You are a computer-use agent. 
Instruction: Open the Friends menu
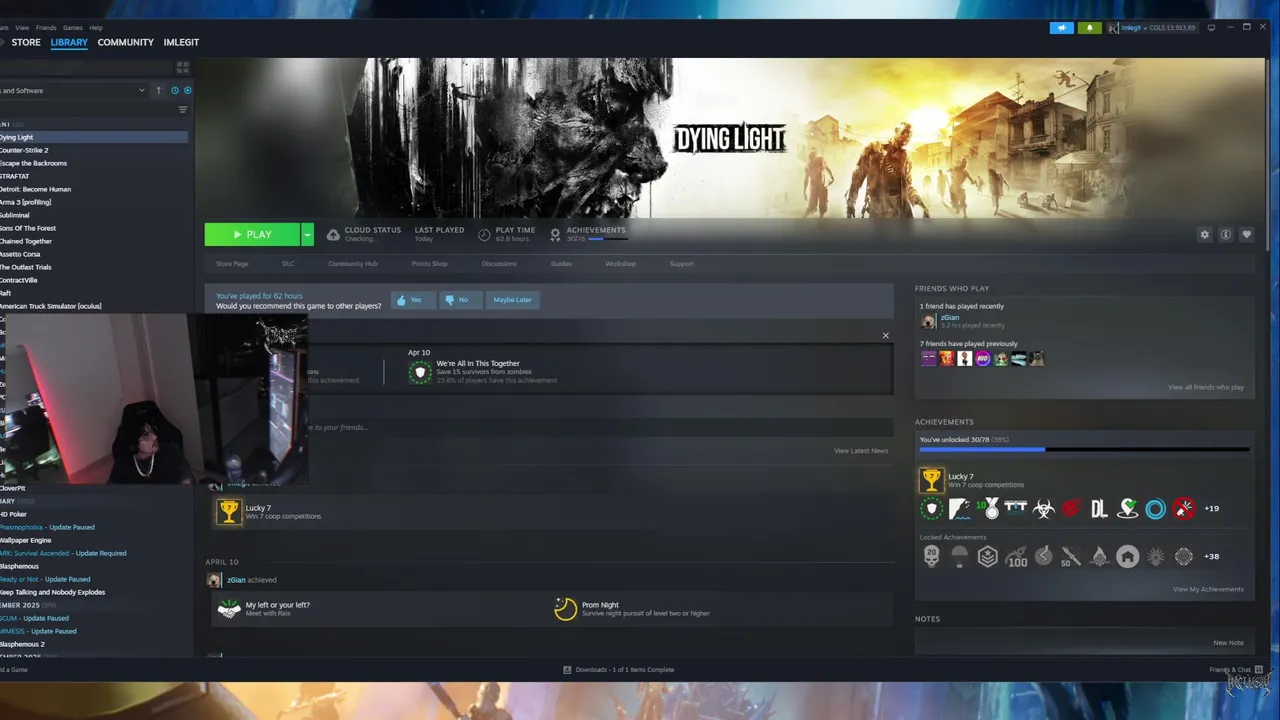point(46,28)
